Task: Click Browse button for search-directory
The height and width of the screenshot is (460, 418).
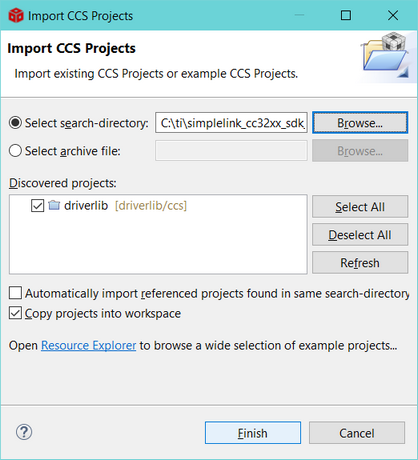Action: pyautogui.click(x=360, y=123)
